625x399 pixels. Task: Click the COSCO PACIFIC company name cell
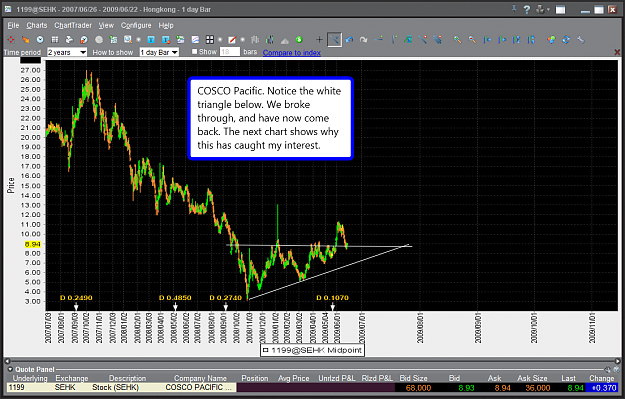(198, 387)
